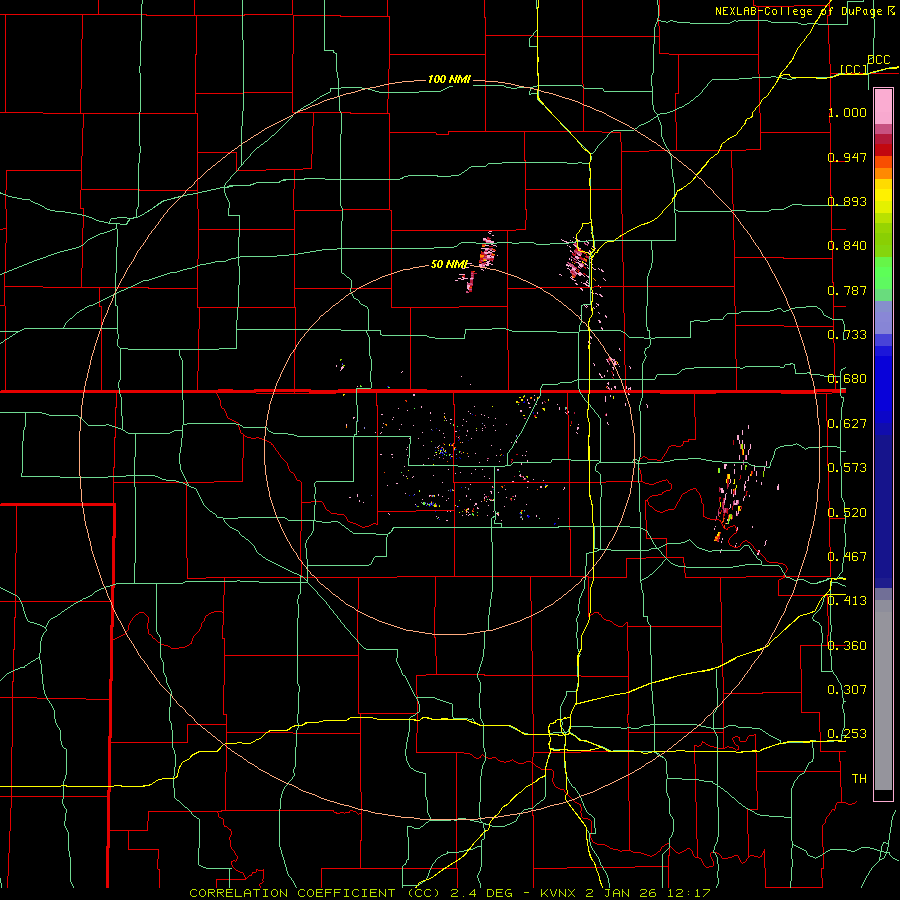Click the TH threshold label
The image size is (900, 900).
859,779
